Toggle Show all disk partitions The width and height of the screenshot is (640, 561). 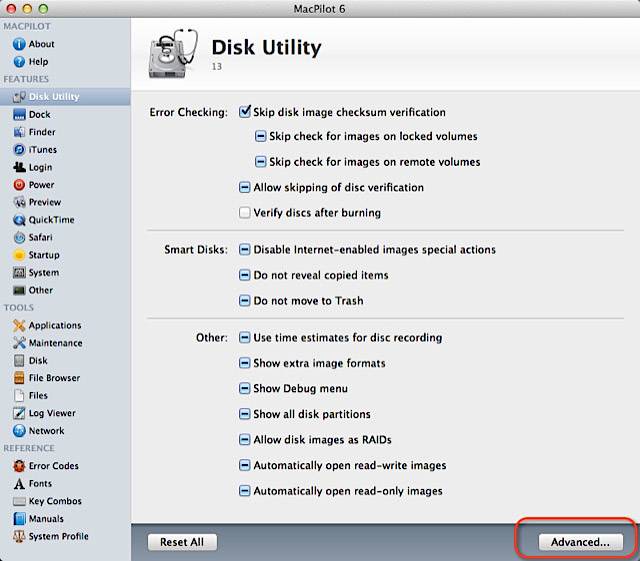tap(244, 414)
